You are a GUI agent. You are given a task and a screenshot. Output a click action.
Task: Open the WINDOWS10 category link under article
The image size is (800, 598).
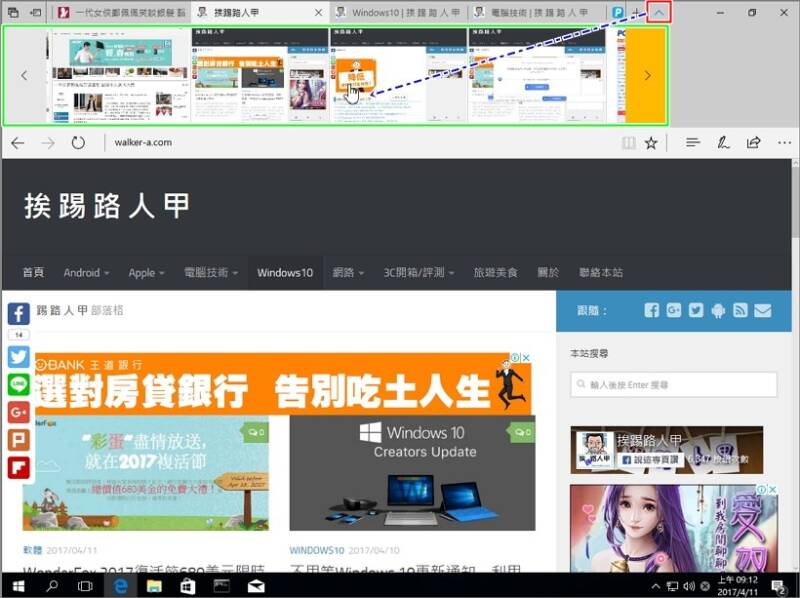(x=317, y=550)
